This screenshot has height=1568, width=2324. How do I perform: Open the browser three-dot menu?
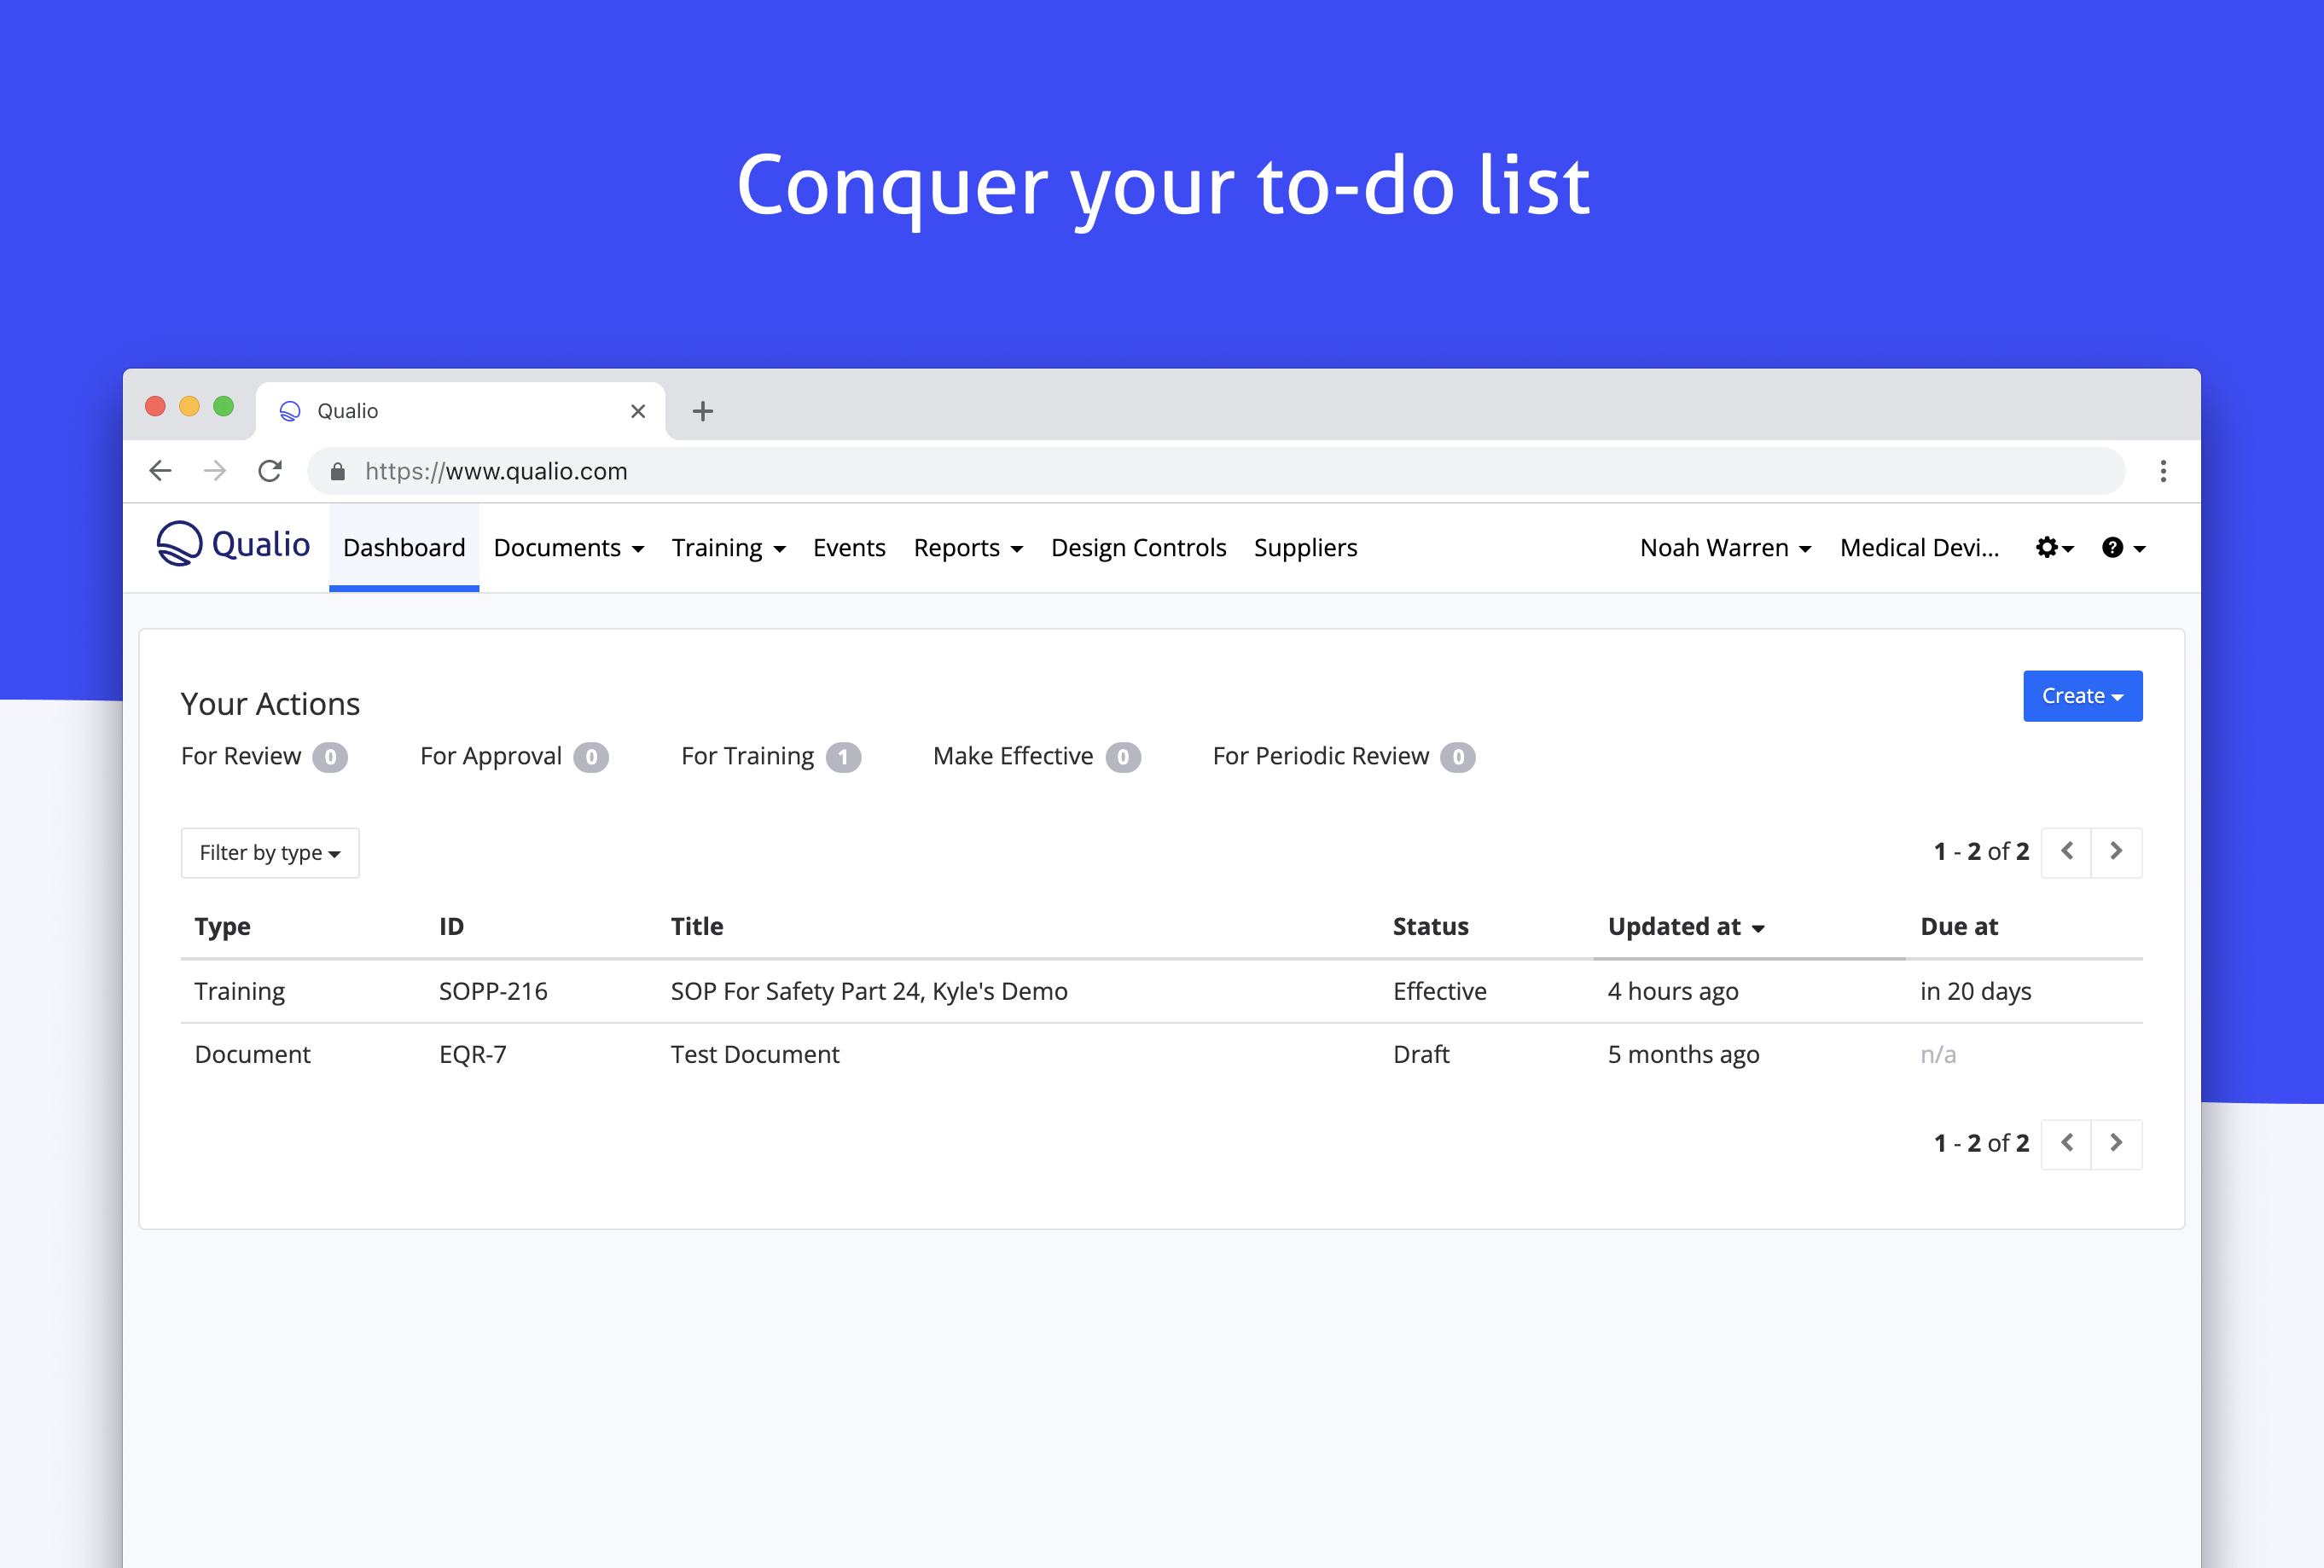[x=2162, y=471]
